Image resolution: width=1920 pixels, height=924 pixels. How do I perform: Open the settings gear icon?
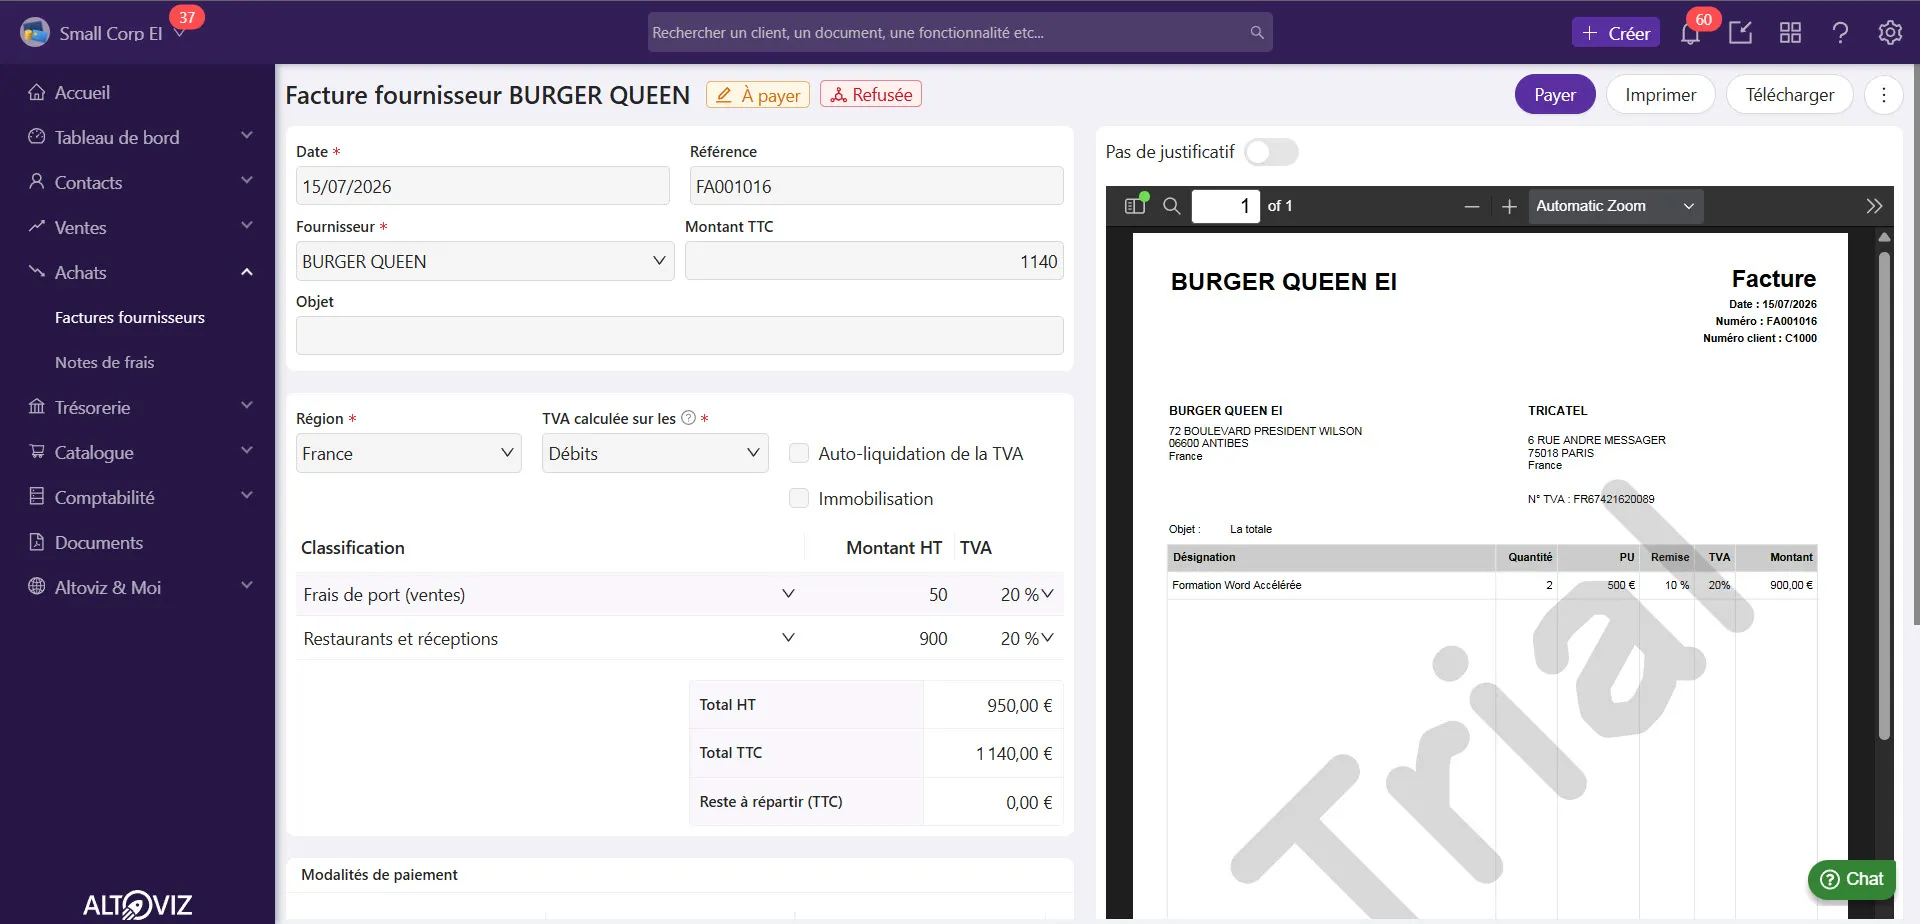(x=1890, y=33)
